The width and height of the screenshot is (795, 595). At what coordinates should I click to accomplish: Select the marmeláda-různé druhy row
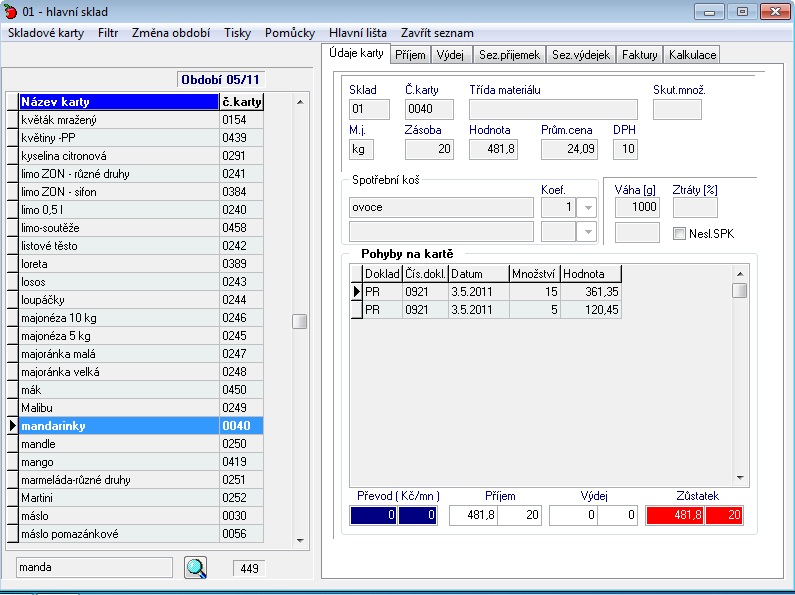[141, 480]
